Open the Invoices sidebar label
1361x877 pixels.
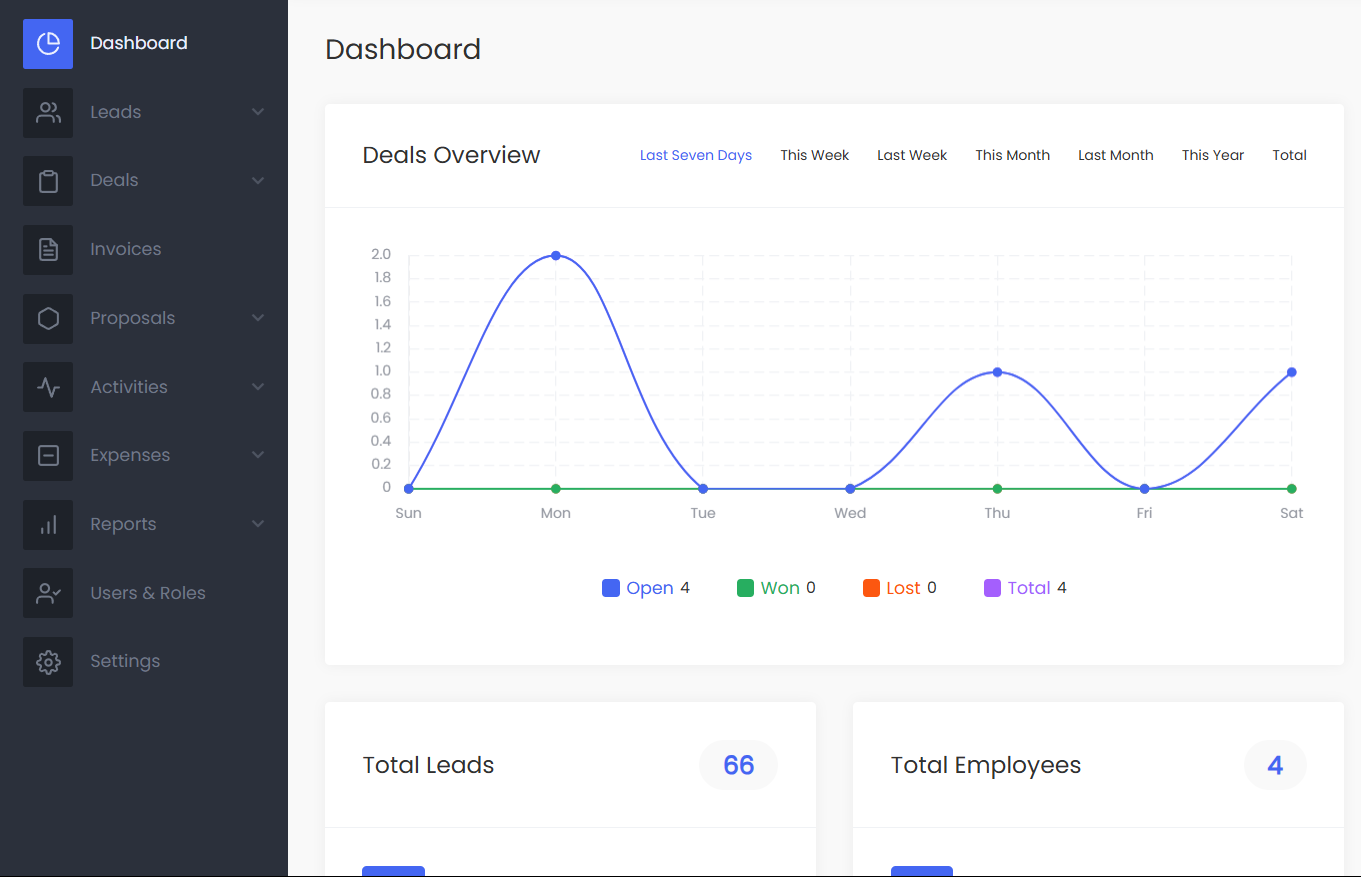(126, 249)
